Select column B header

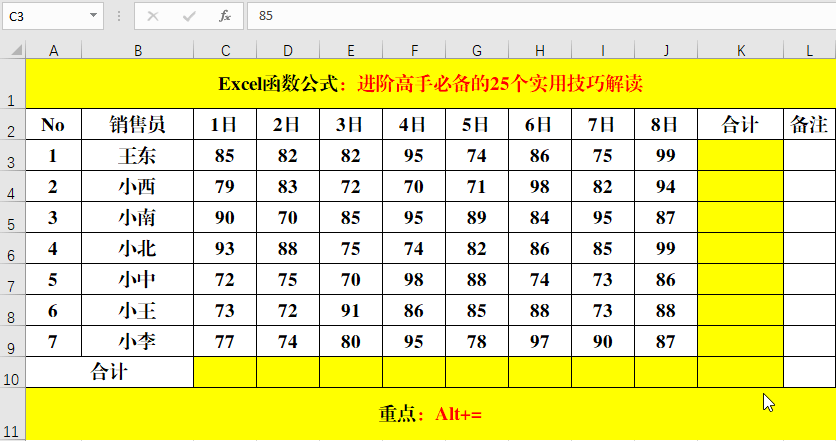(x=138, y=51)
